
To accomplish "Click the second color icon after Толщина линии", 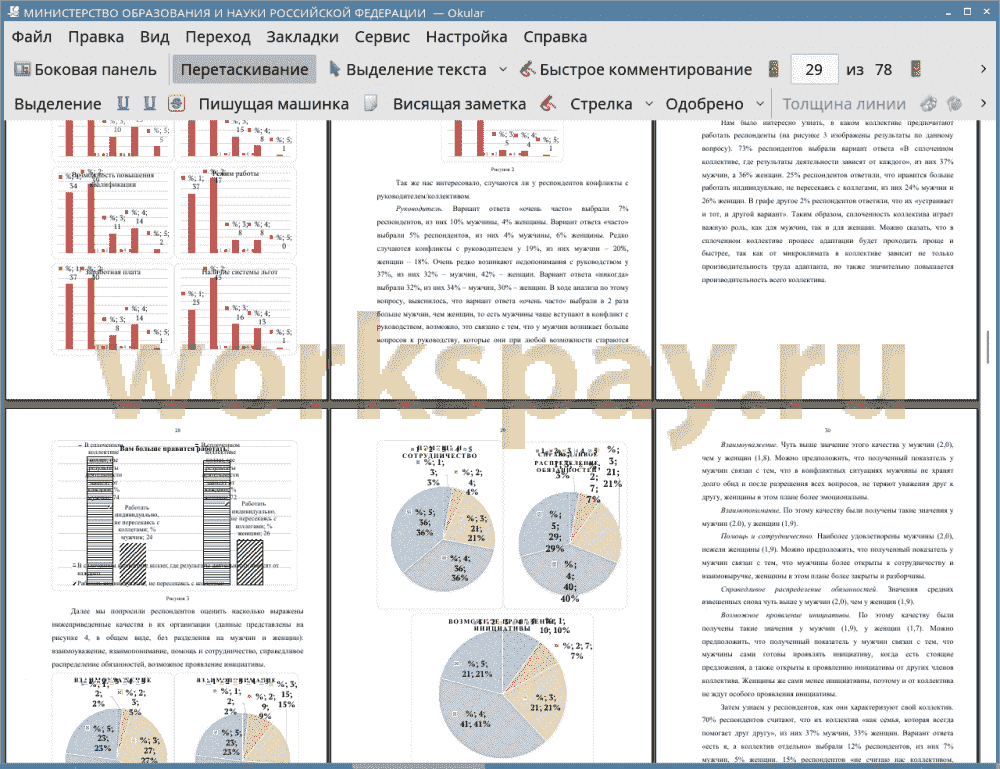I will [x=954, y=103].
